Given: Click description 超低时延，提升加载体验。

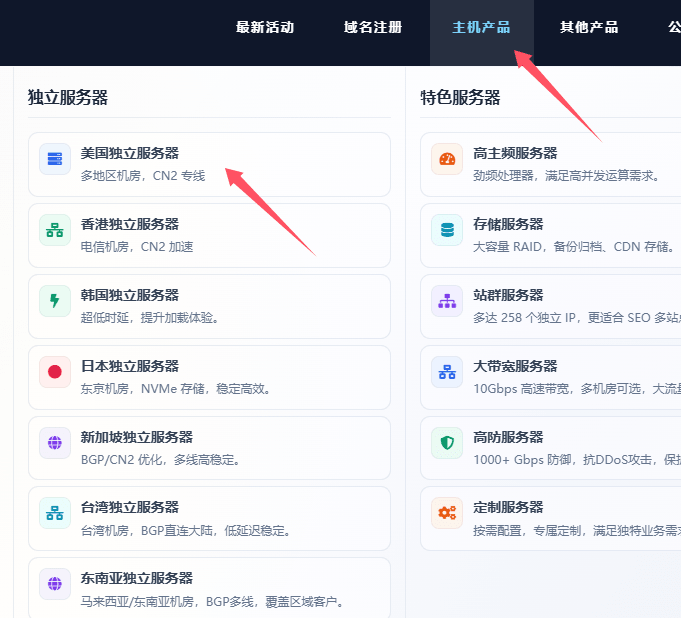Looking at the screenshot, I should point(149,317).
